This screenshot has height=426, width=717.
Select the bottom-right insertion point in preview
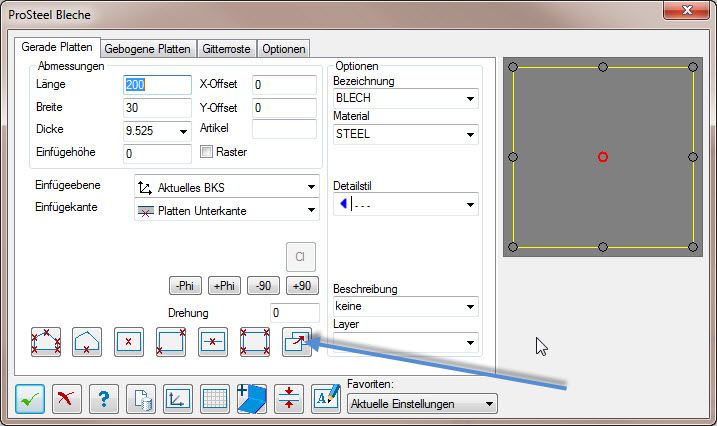(x=693, y=247)
